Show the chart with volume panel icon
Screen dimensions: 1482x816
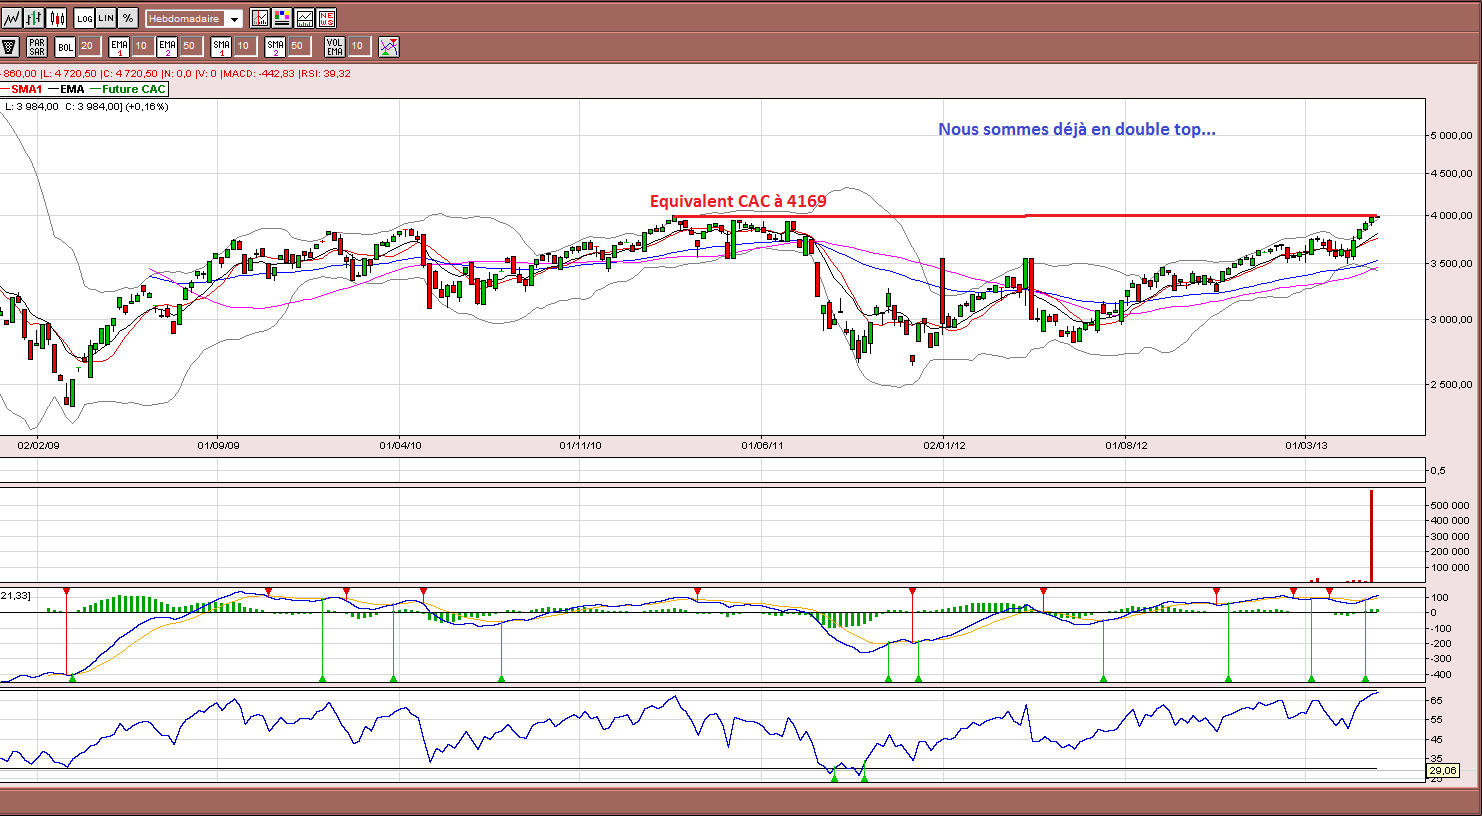304,18
